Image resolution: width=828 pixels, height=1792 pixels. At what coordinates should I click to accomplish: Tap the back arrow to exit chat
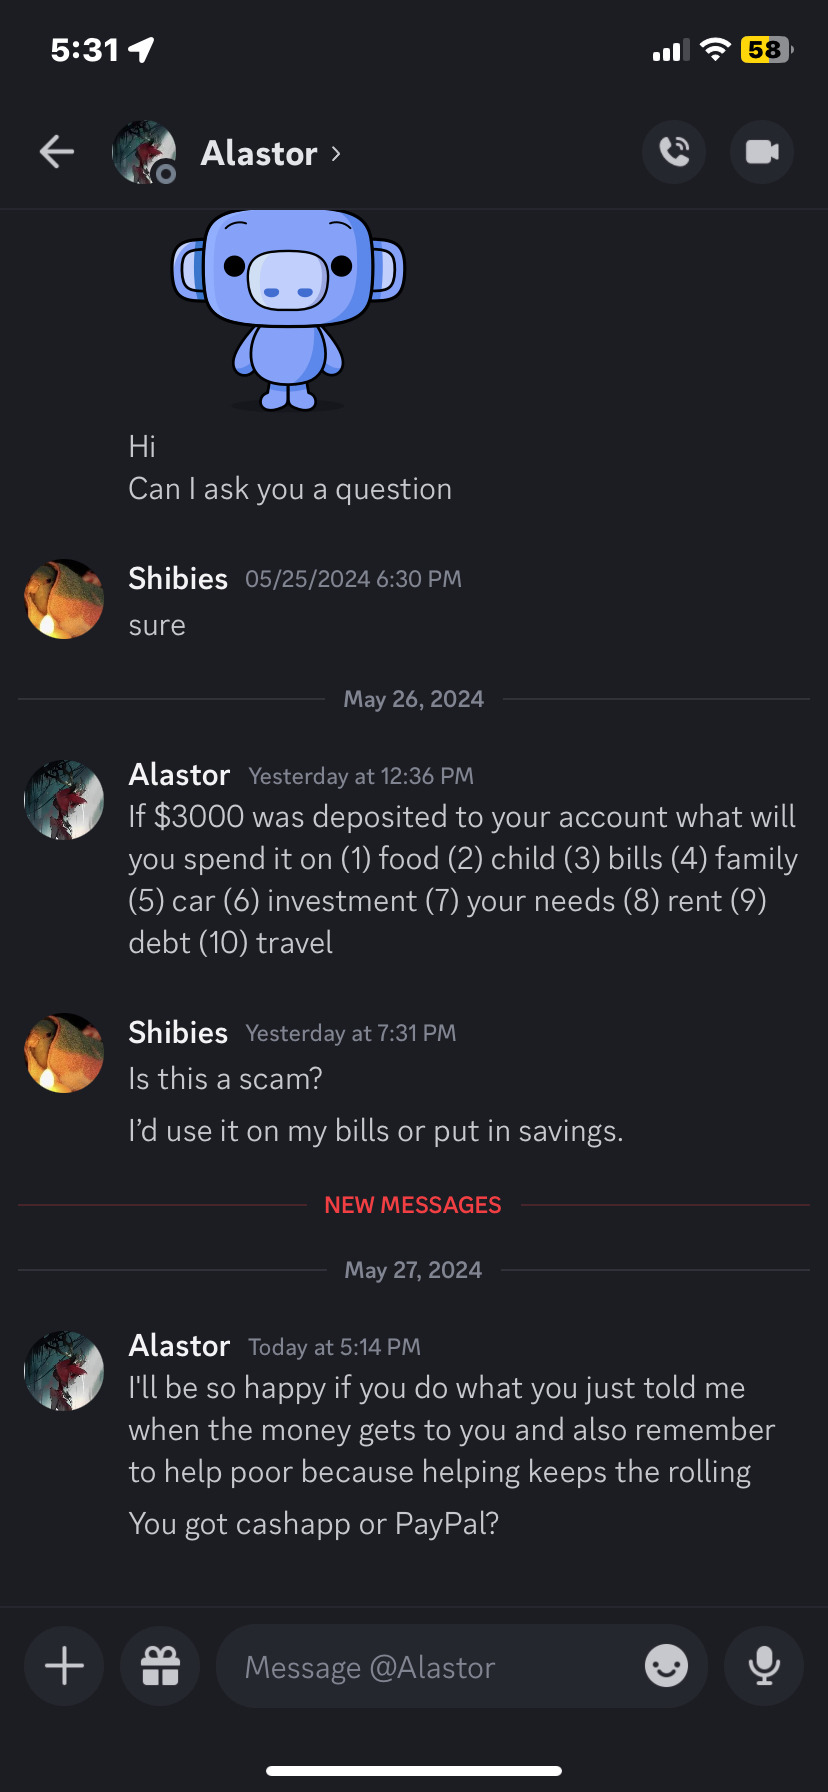click(x=57, y=152)
